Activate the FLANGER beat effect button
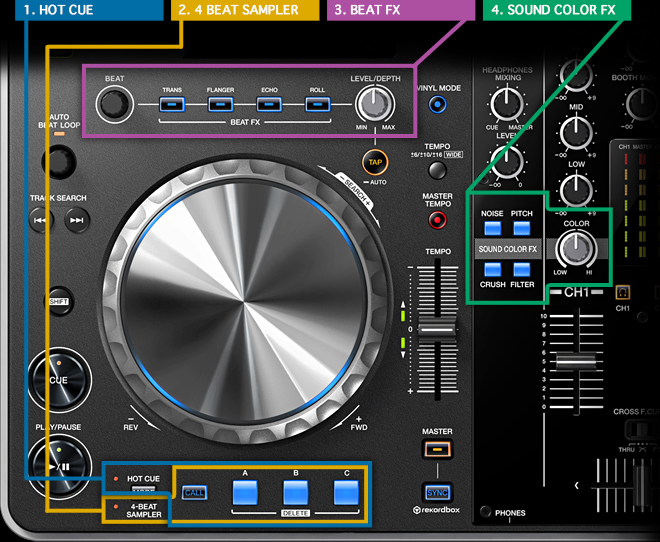Screen dimensions: 660x542 221,104
